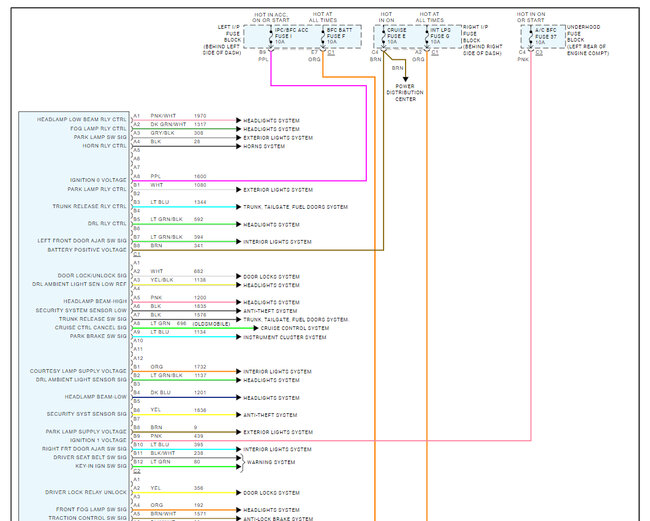Select the 'DRL RLY CTRL' label

click(107, 223)
